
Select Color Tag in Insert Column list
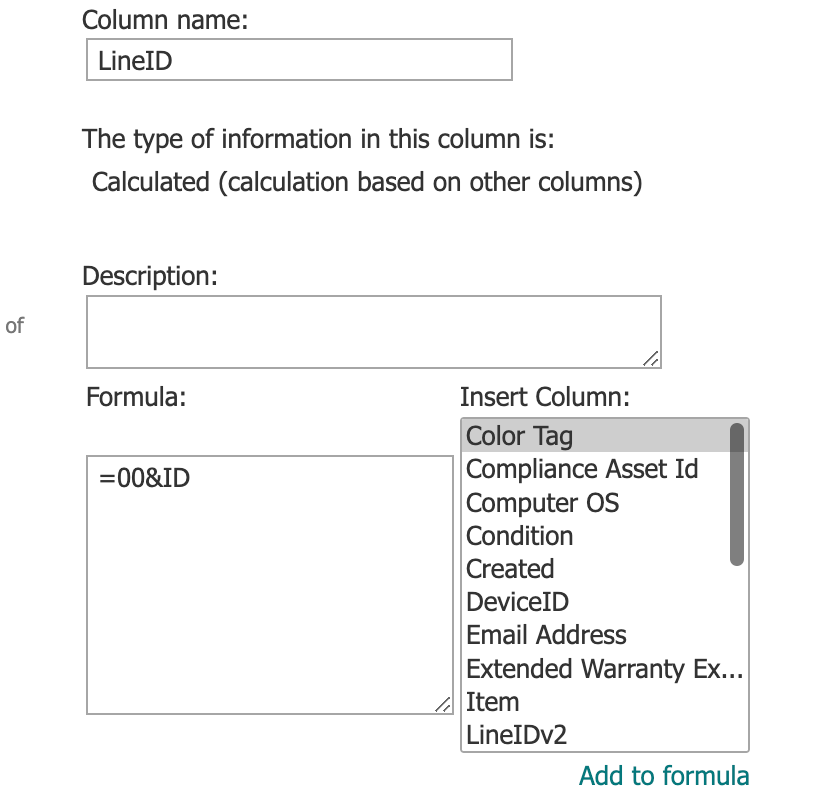(x=595, y=436)
